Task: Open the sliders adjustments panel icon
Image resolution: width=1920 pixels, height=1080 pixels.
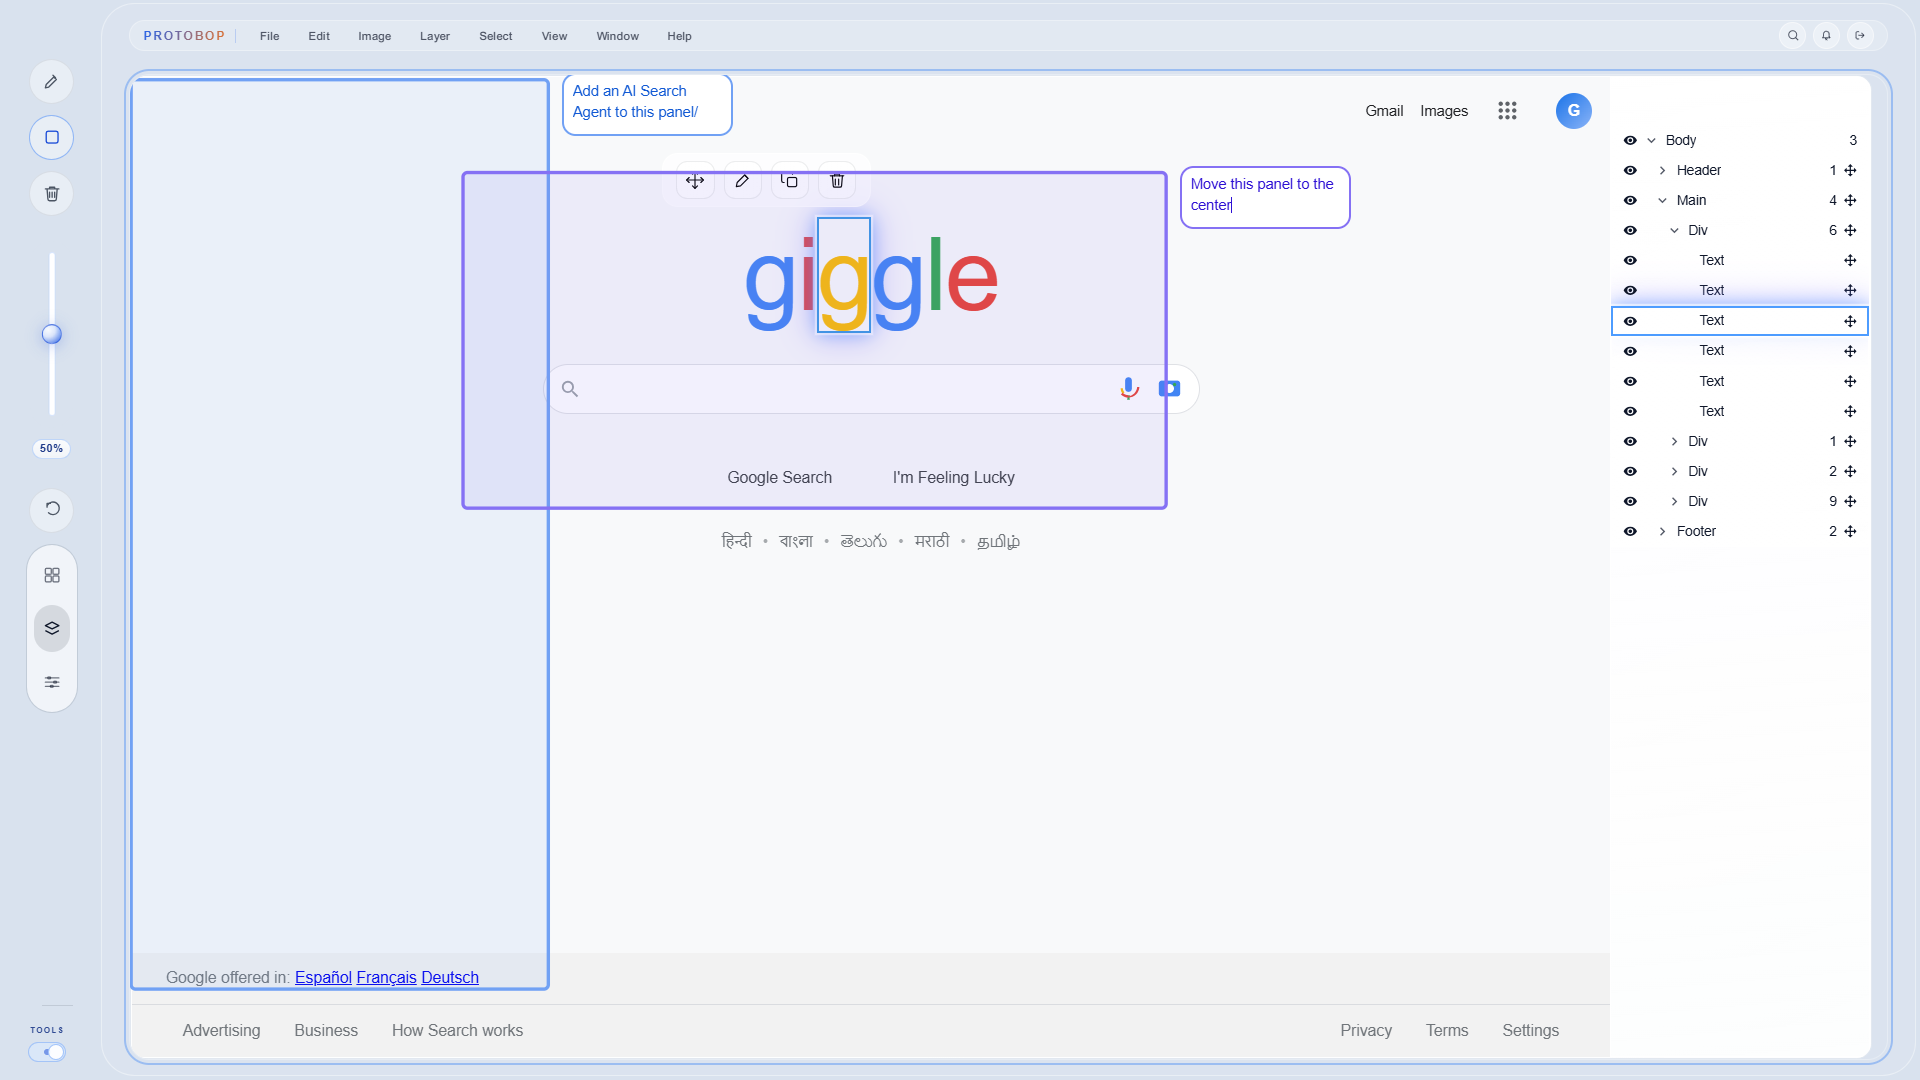Action: point(52,682)
